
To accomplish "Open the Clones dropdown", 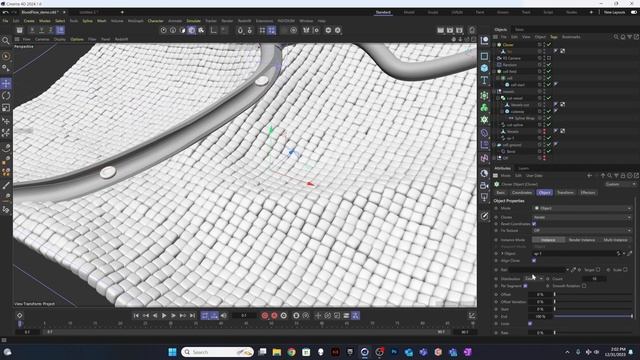I will tap(582, 217).
